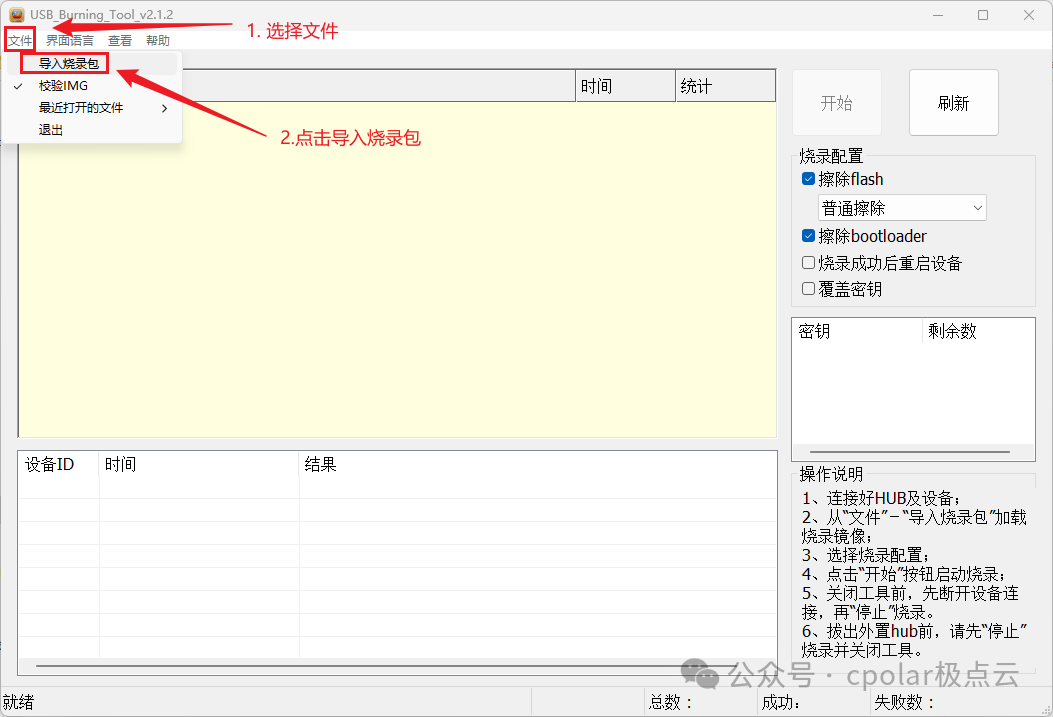1053x717 pixels.
Task: Click the USB Burning Tool app icon
Action: [x=17, y=15]
